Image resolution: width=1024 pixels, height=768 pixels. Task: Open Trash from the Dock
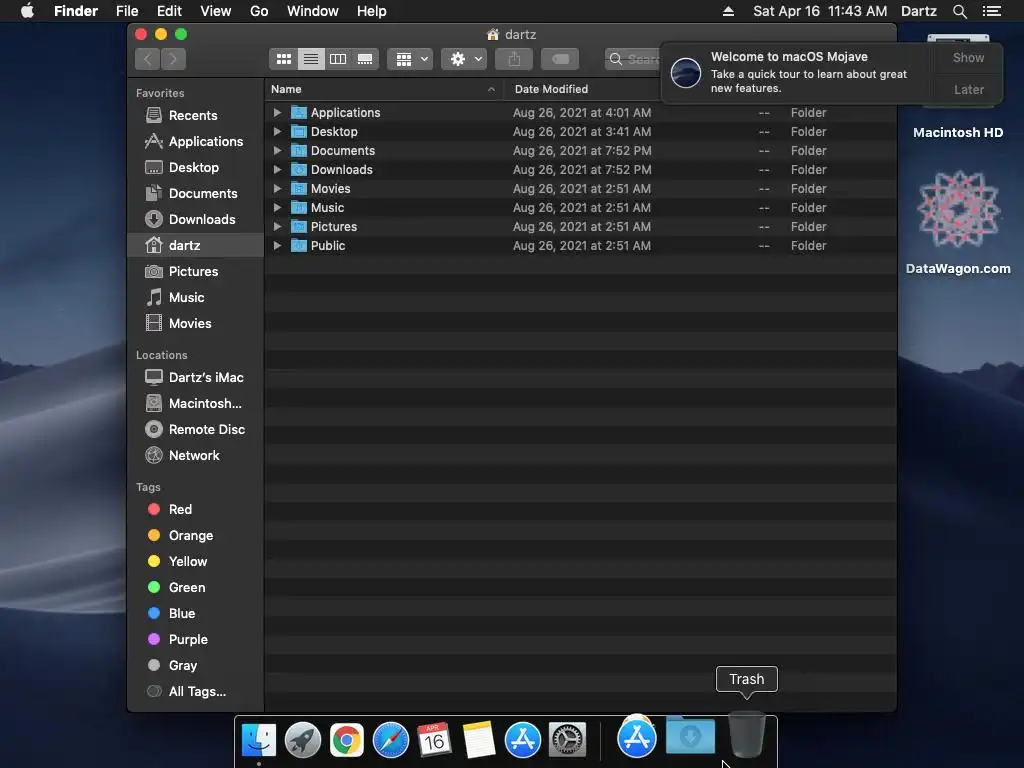[x=746, y=735]
